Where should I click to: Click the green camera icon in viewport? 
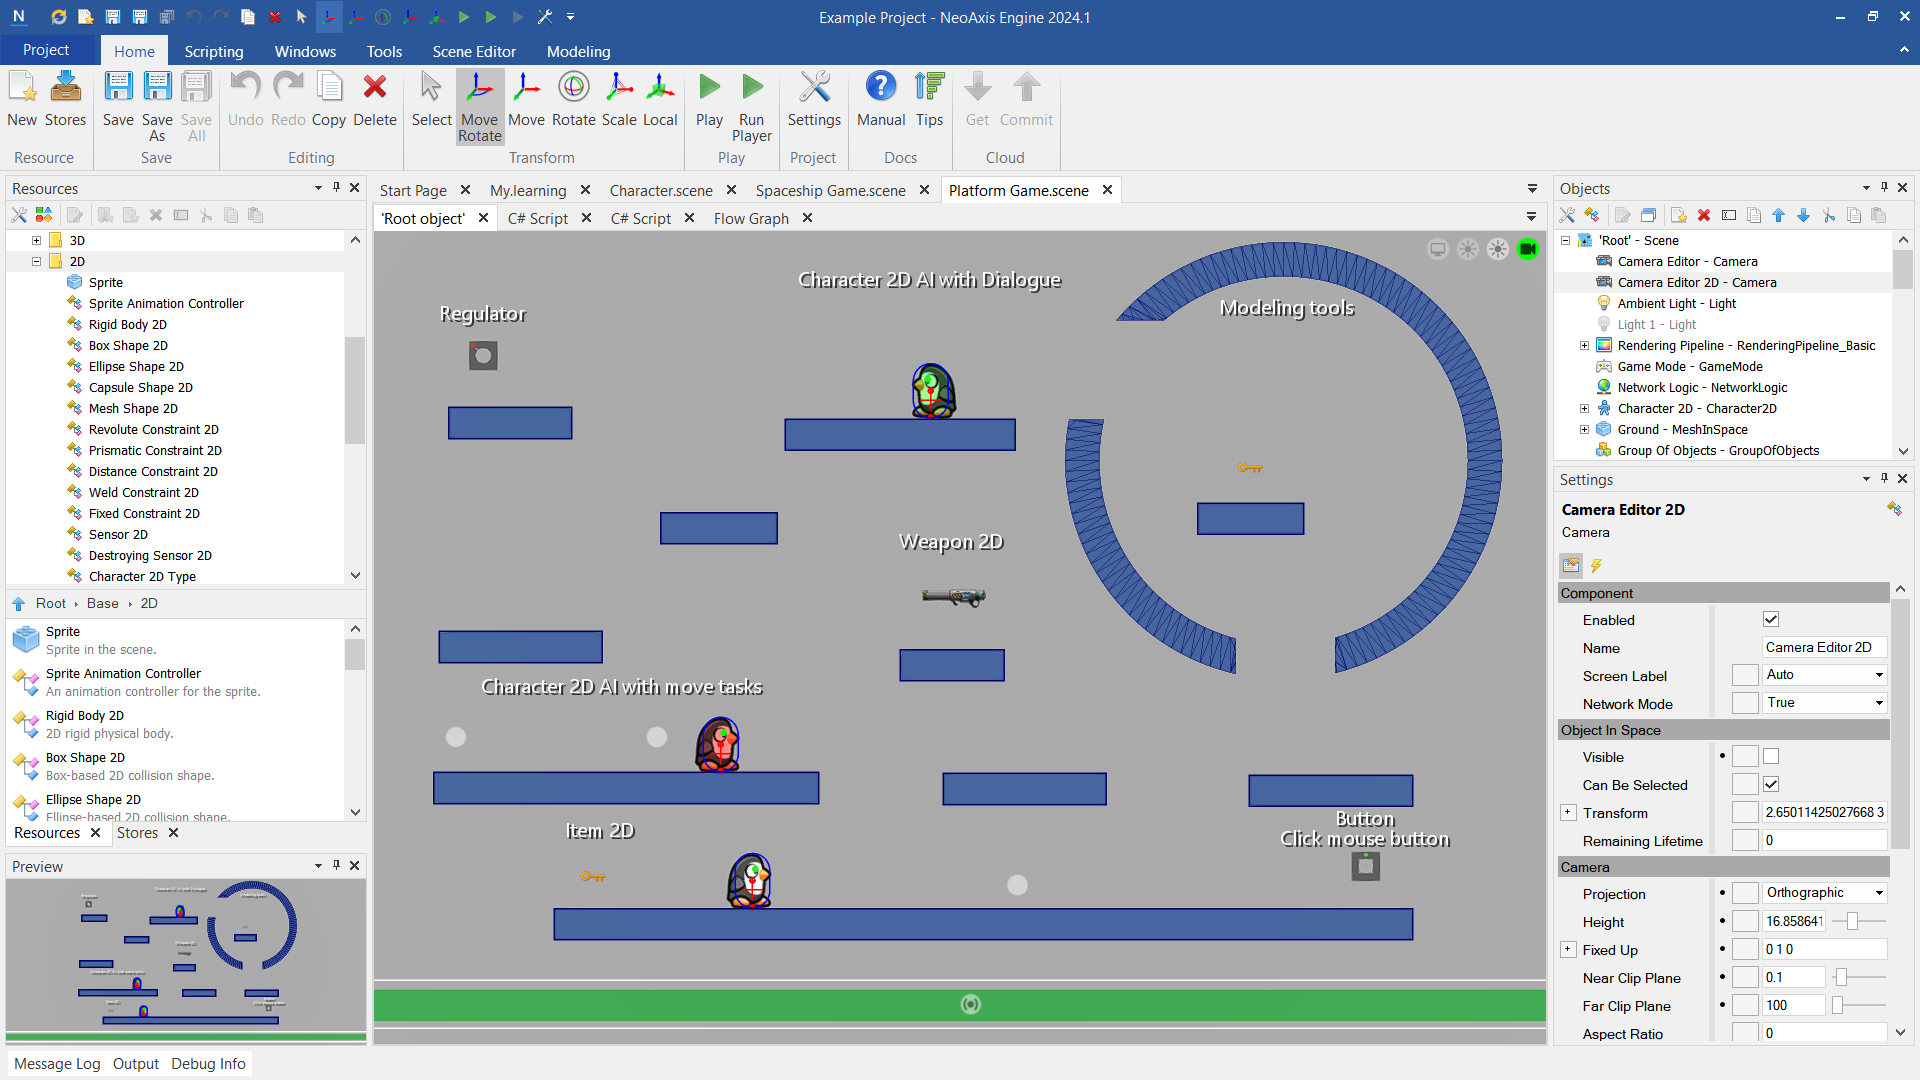pyautogui.click(x=1527, y=249)
